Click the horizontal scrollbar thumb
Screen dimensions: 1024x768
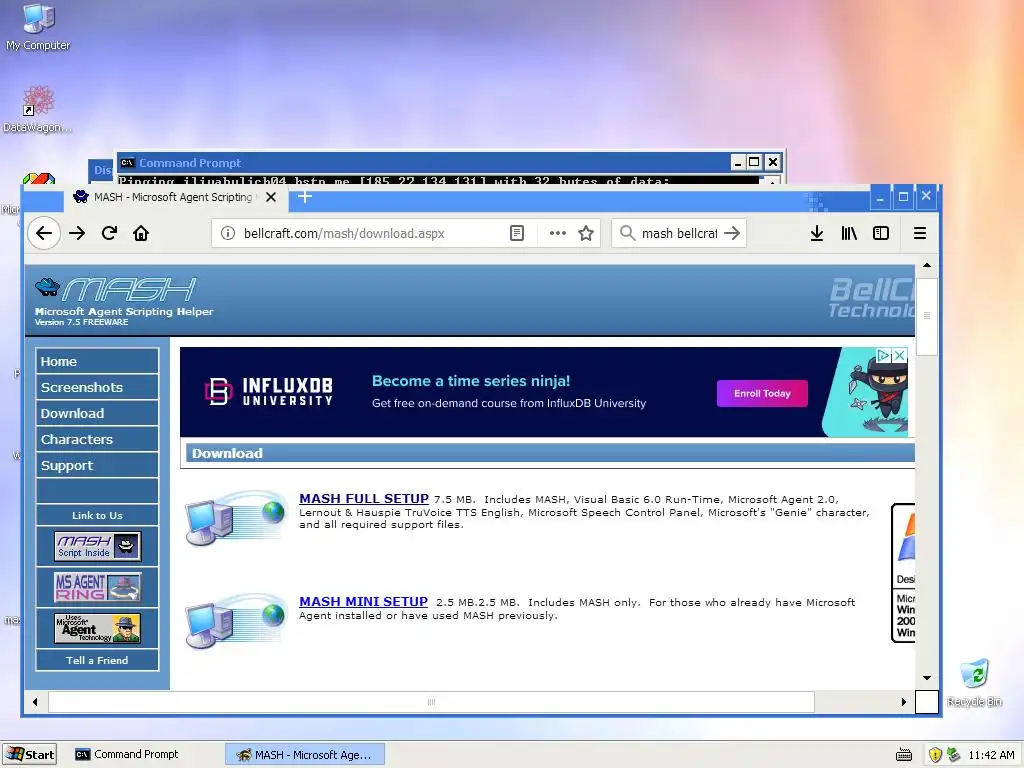[431, 702]
